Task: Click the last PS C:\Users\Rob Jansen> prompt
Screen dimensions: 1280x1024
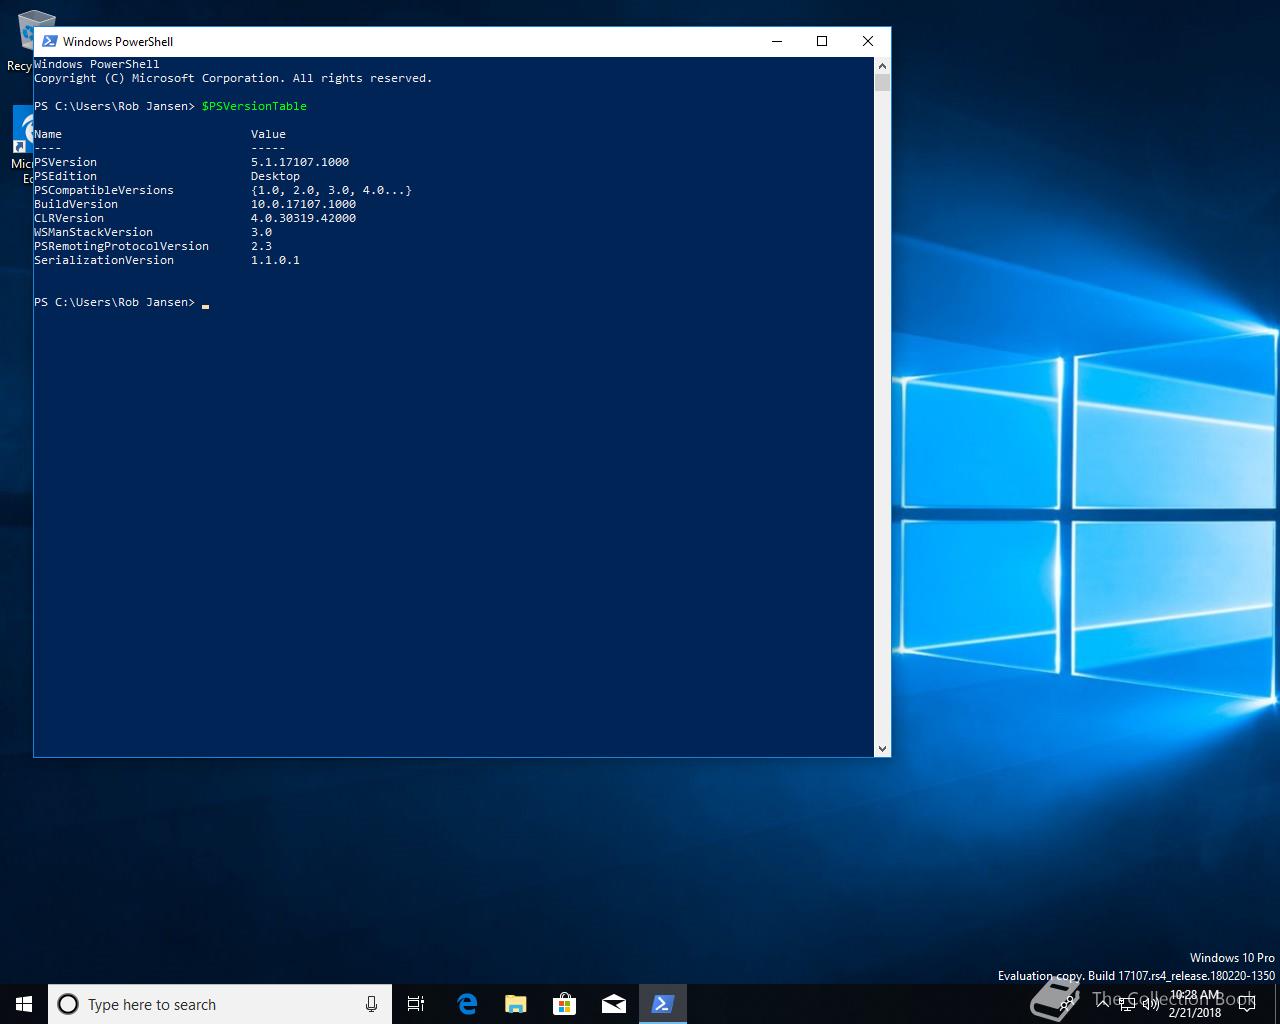Action: tap(114, 302)
